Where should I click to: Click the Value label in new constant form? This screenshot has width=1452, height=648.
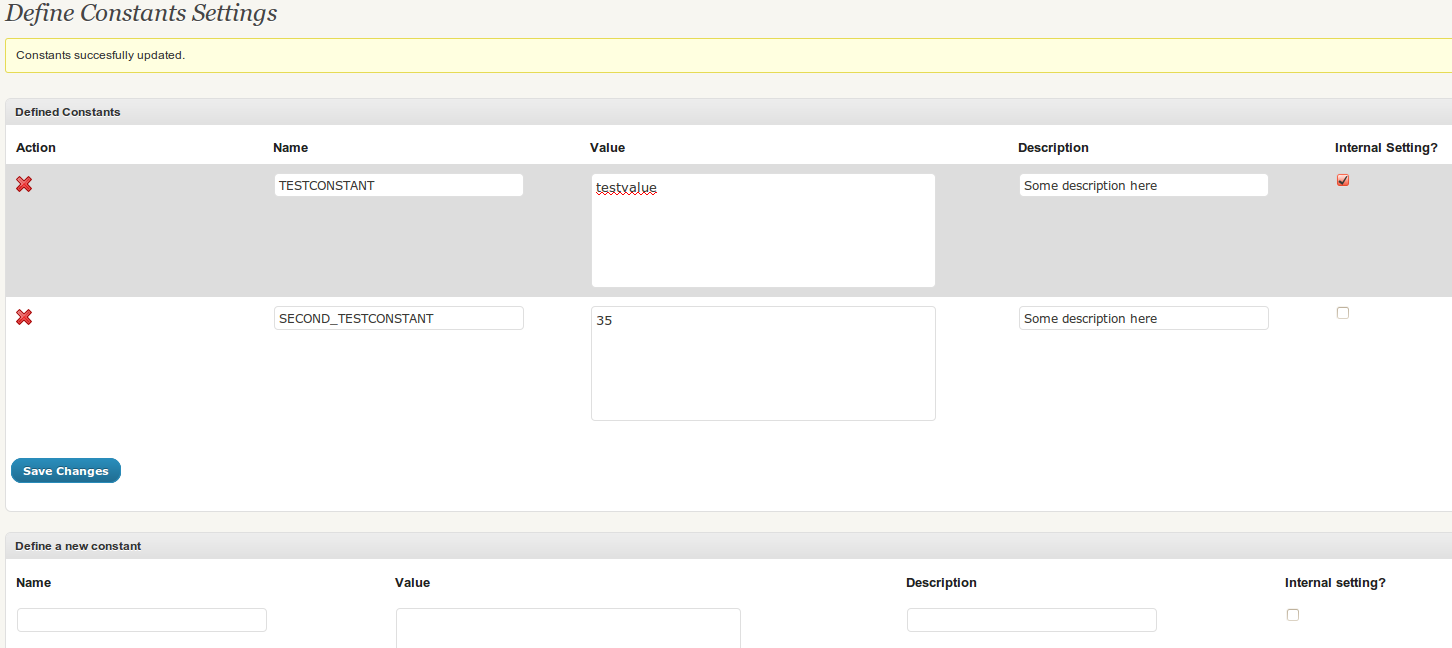click(412, 582)
